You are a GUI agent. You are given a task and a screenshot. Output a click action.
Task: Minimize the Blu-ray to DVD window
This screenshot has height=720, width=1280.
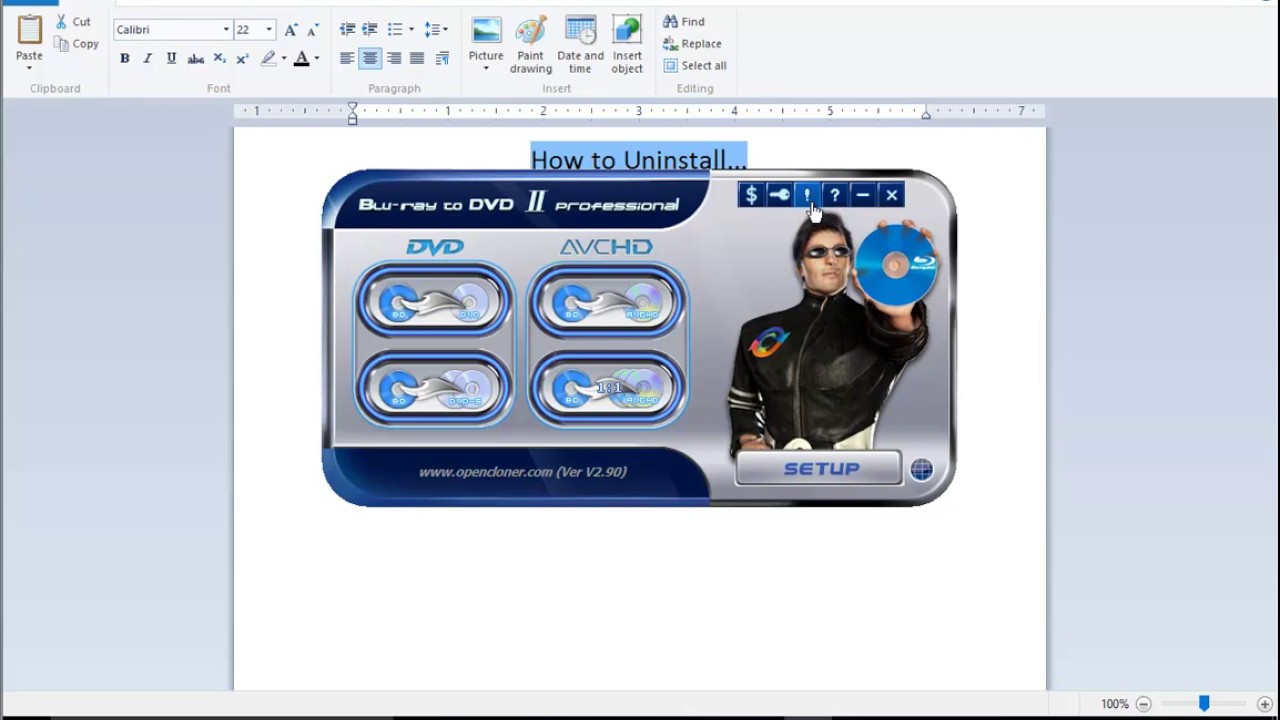863,195
